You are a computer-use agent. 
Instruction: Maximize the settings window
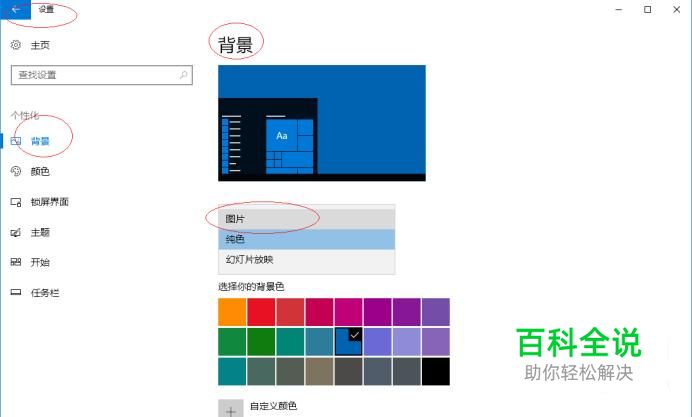point(647,9)
